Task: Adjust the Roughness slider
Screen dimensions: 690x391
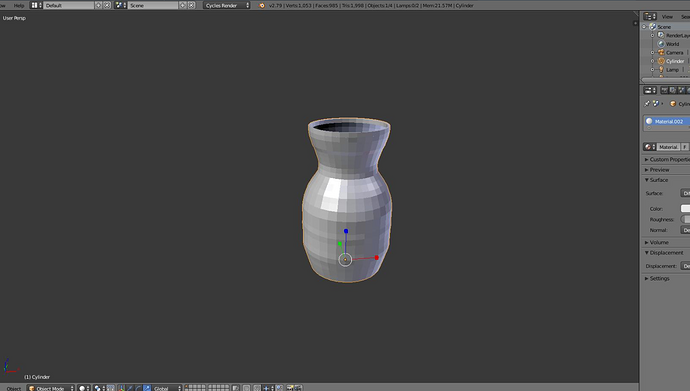Action: click(x=685, y=219)
